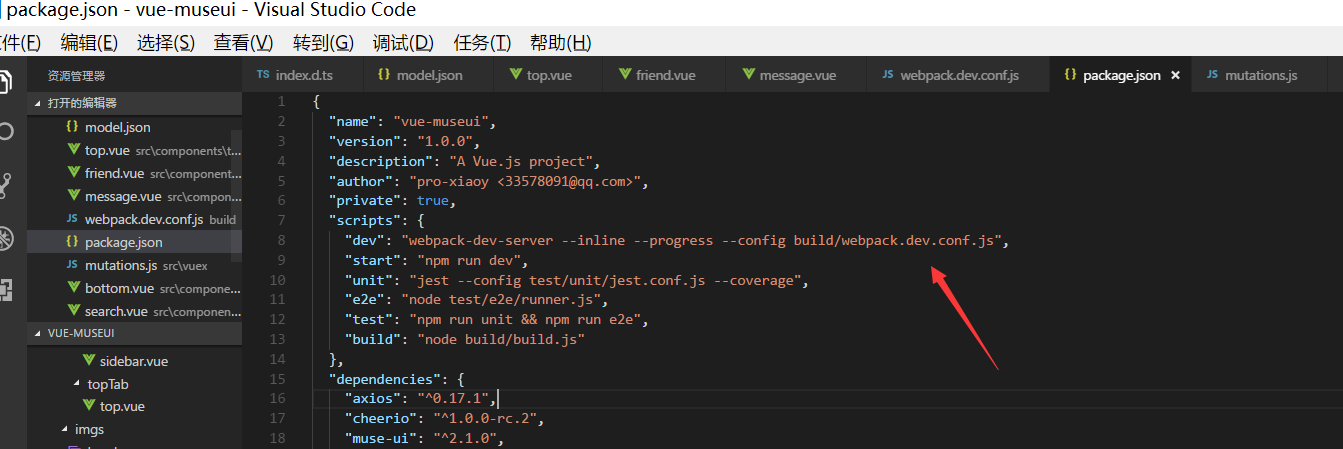
Task: Select mutations.js src\vuex in open editors
Action: tap(135, 265)
